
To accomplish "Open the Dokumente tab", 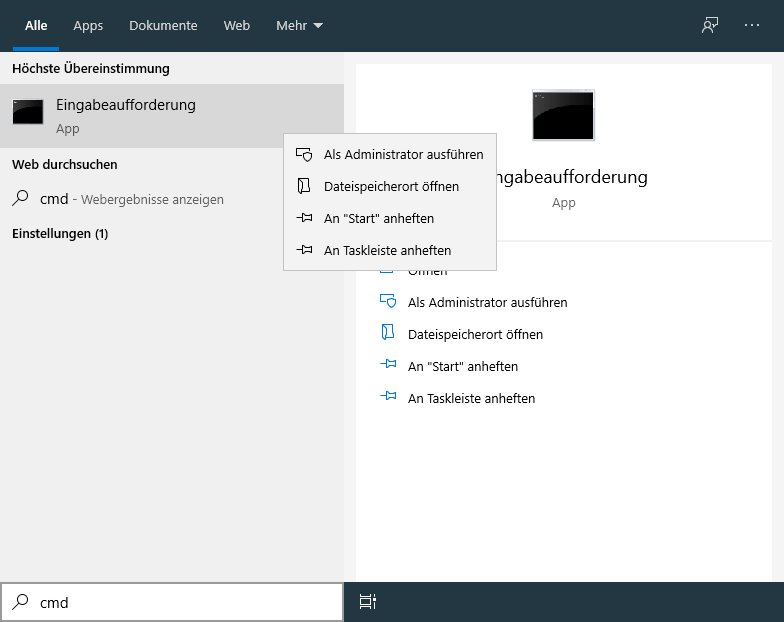I will point(163,26).
